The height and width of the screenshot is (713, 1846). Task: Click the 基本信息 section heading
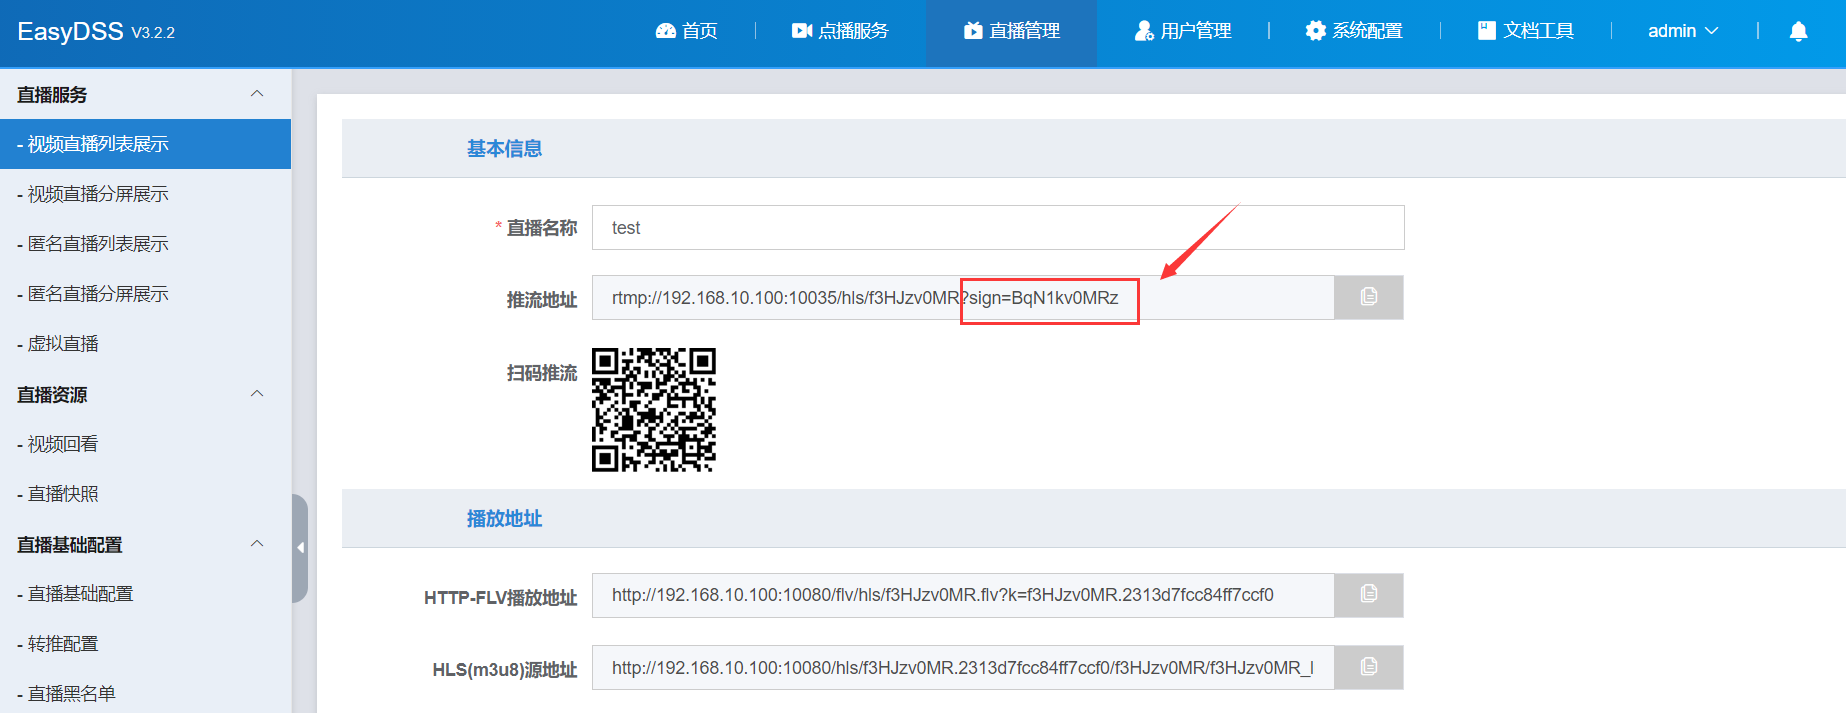[x=504, y=149]
